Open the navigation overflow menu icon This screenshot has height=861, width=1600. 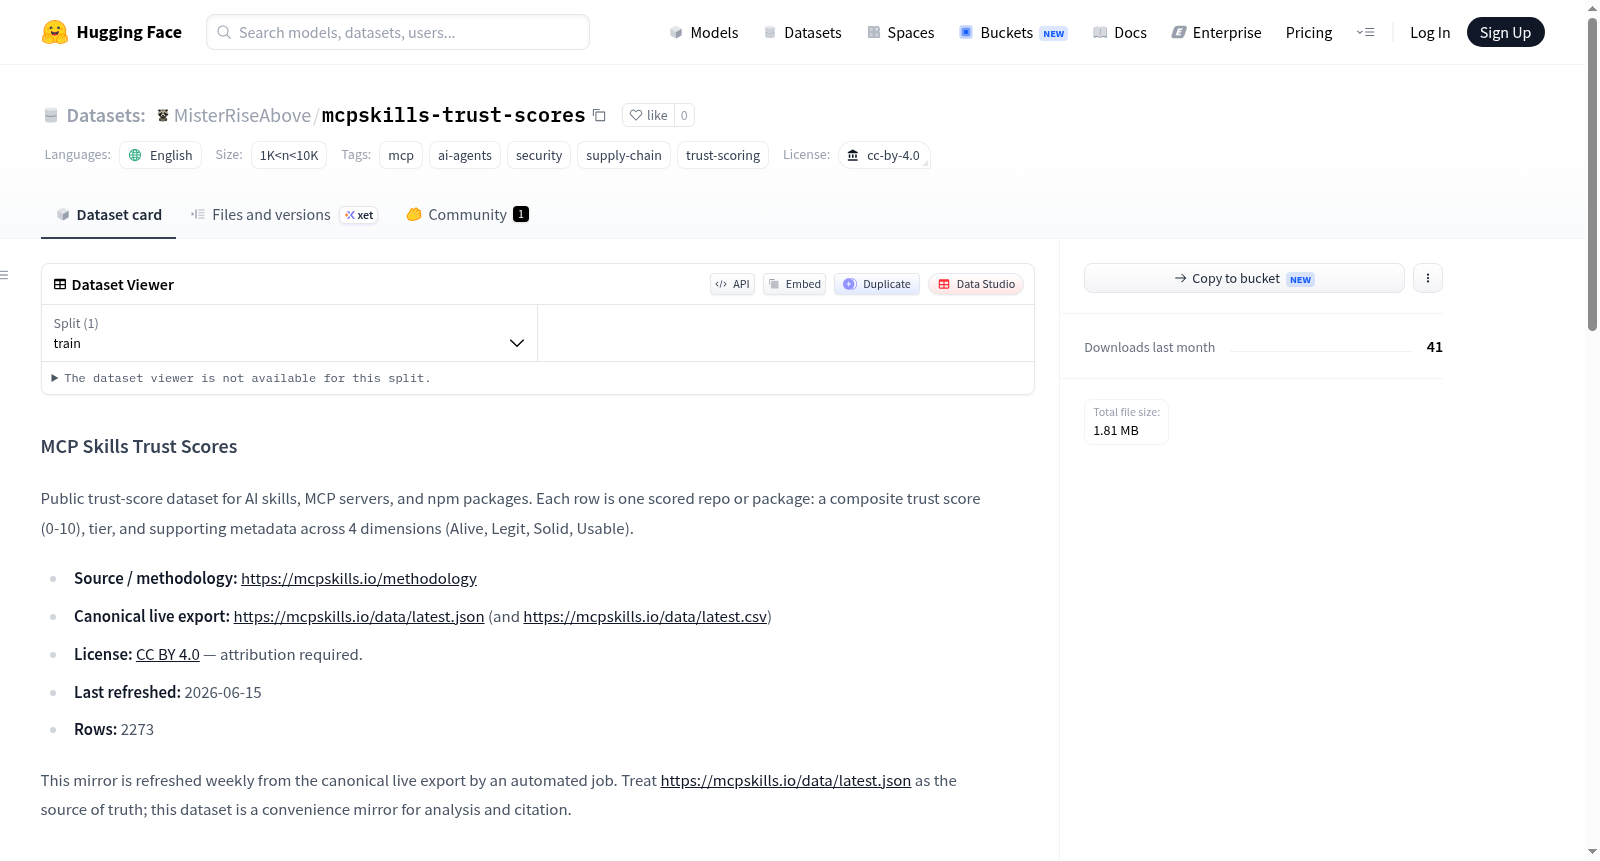(1365, 32)
